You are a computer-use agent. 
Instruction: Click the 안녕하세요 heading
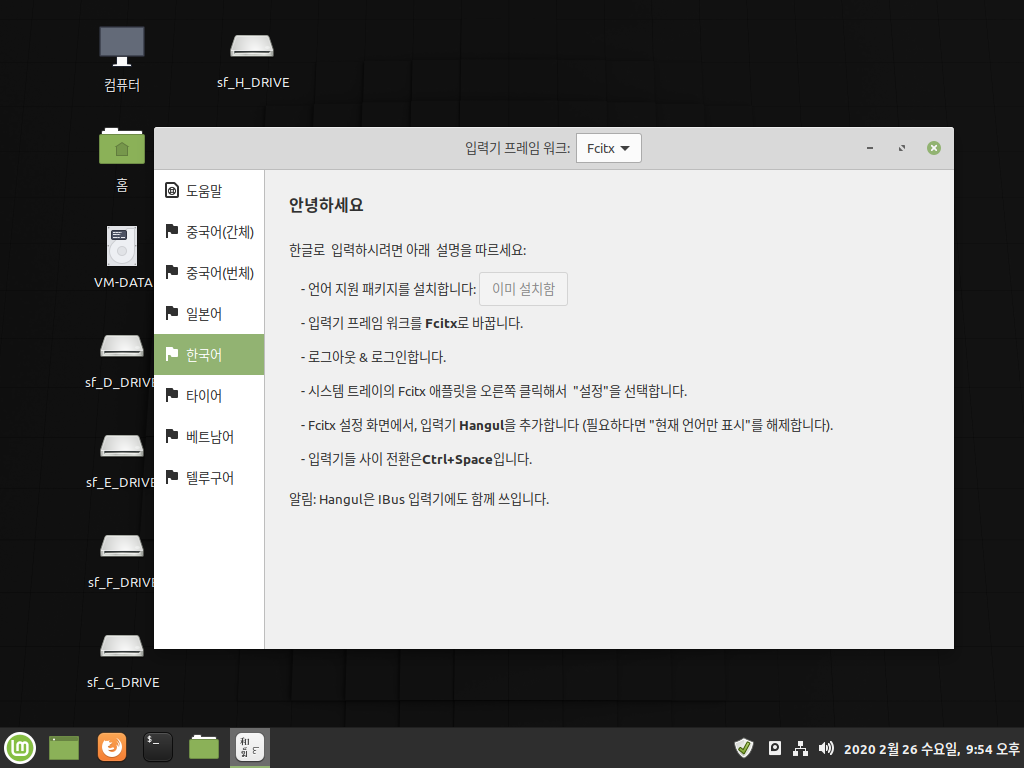(x=326, y=205)
